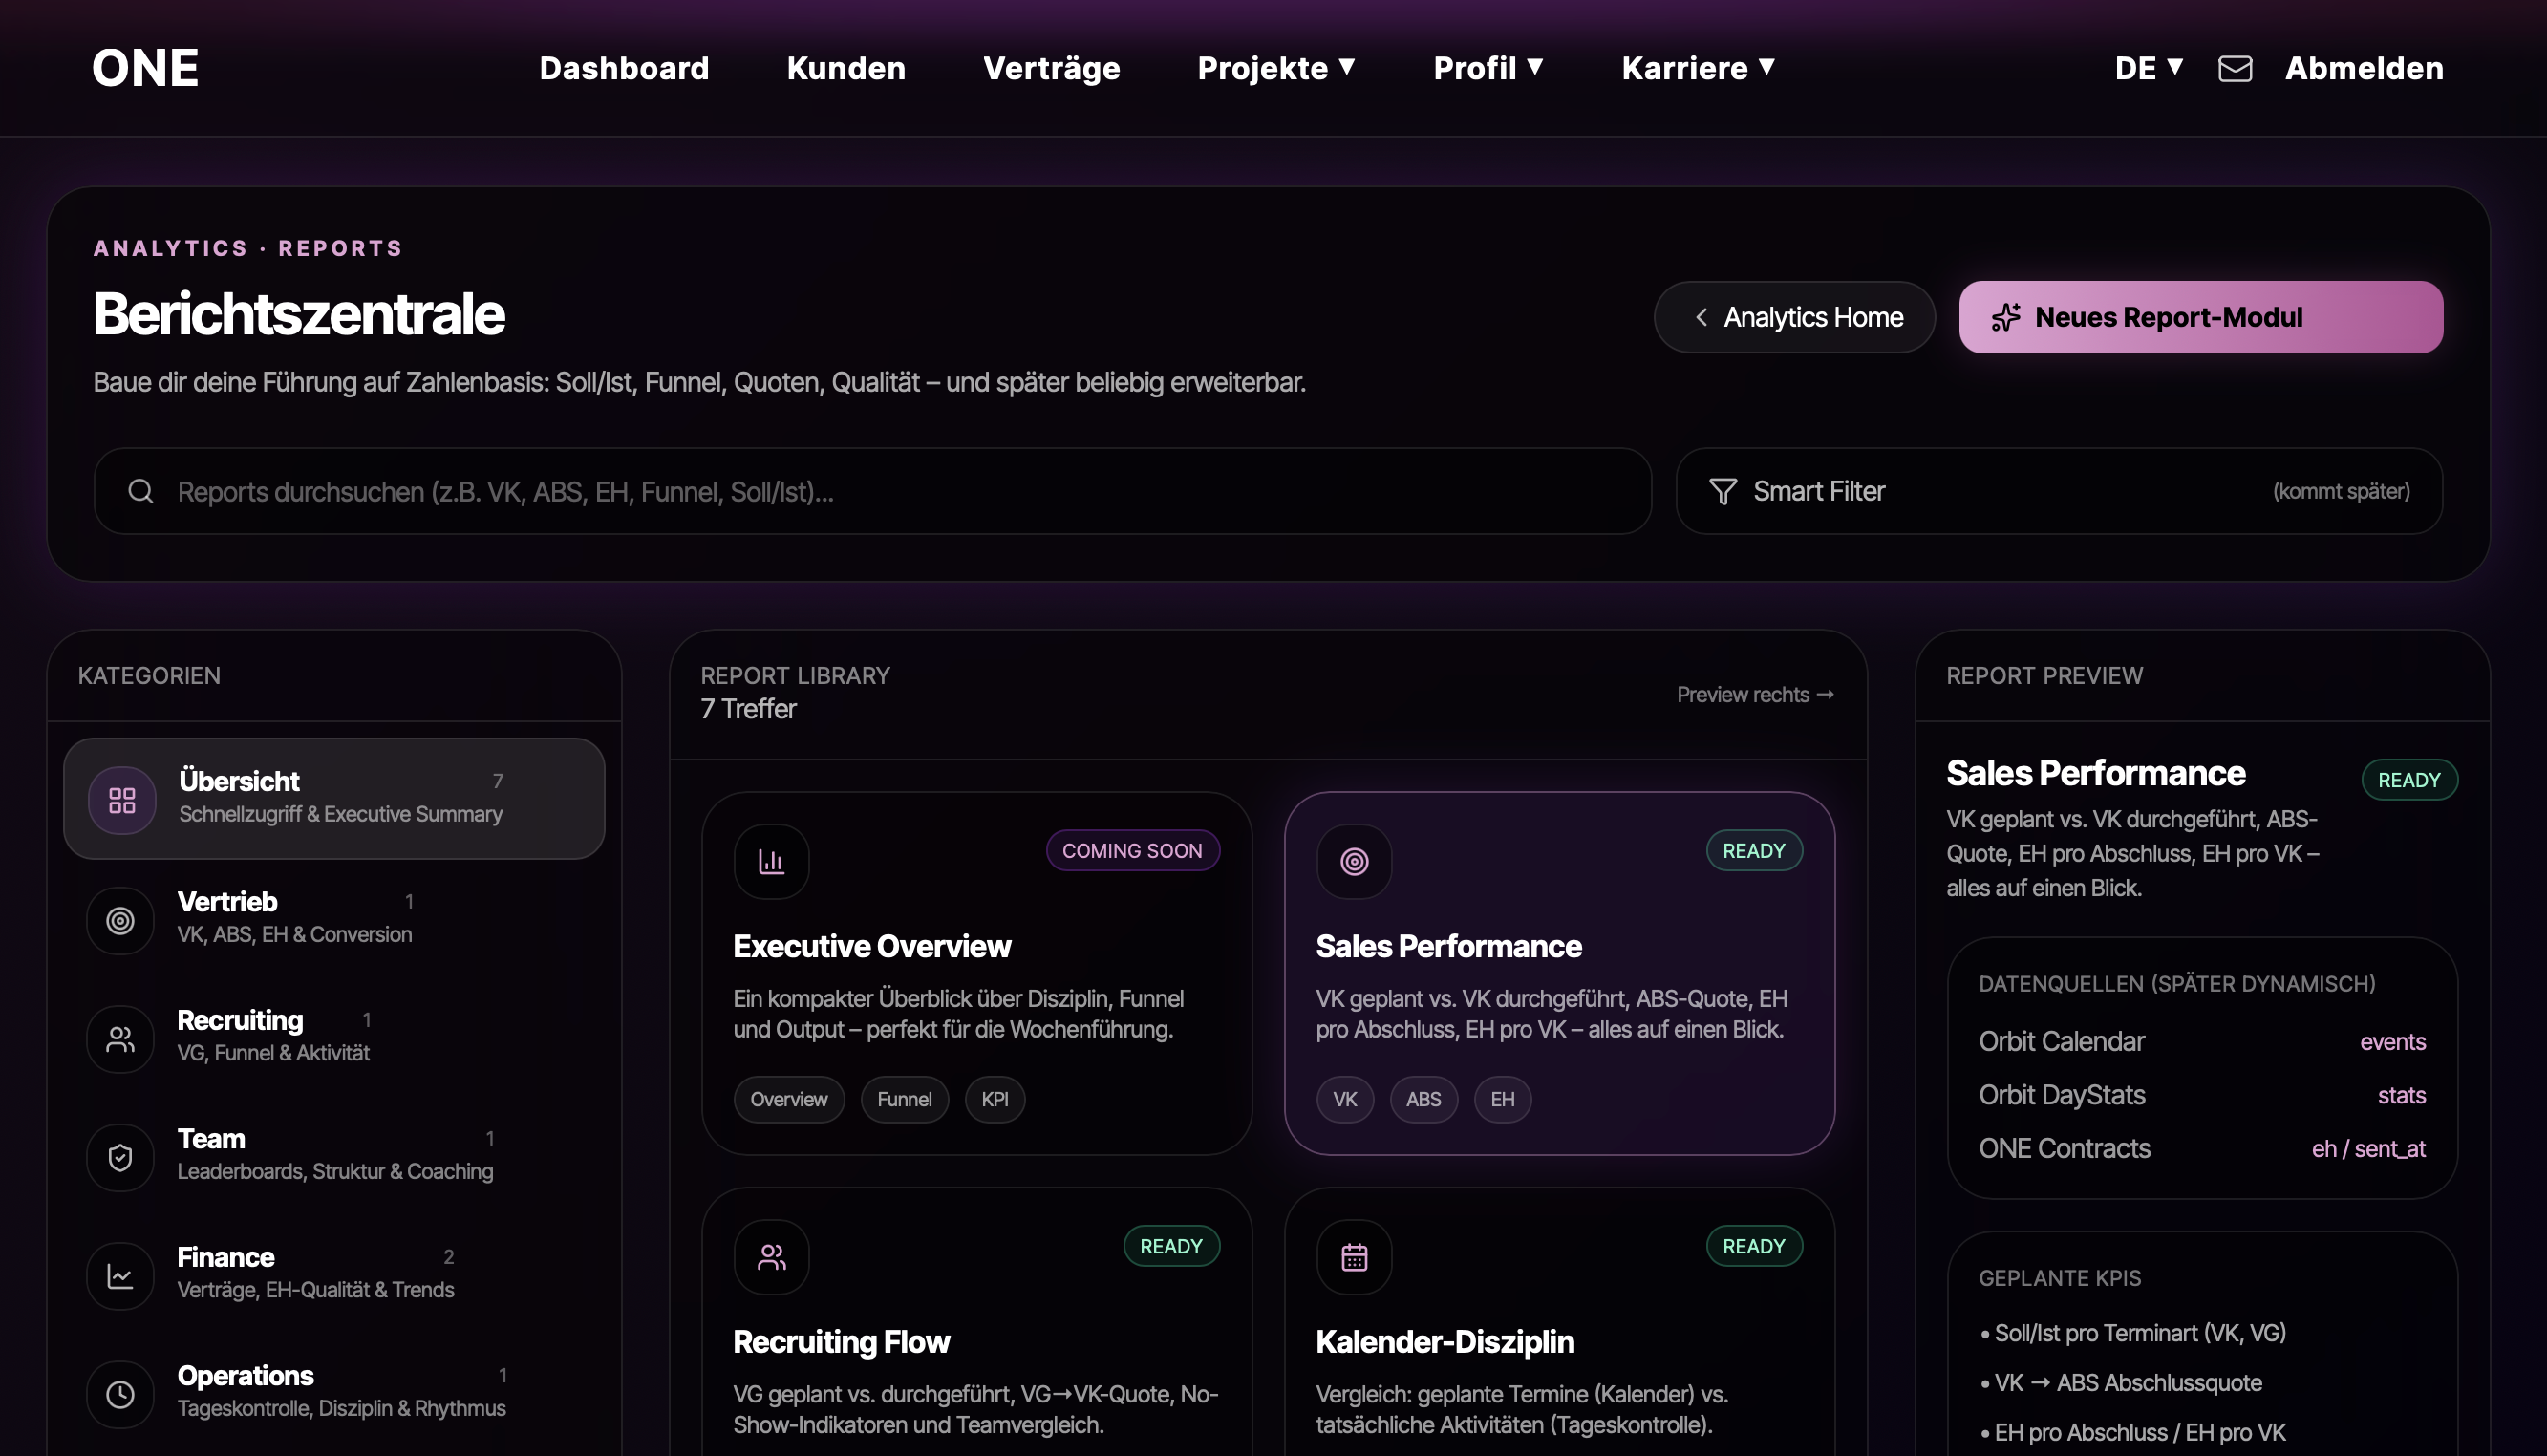Click the Übersicht grid icon
This screenshot has height=1456, width=2547.
[x=122, y=800]
